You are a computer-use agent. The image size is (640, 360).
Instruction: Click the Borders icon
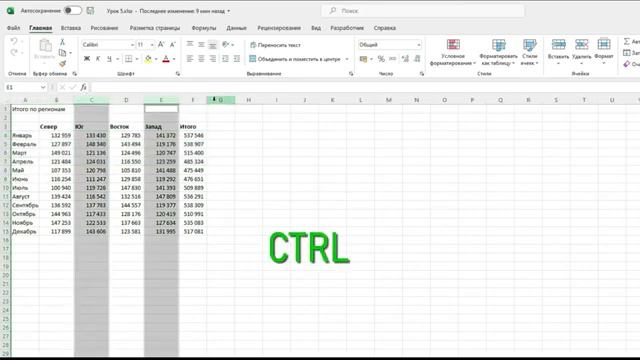click(x=129, y=59)
